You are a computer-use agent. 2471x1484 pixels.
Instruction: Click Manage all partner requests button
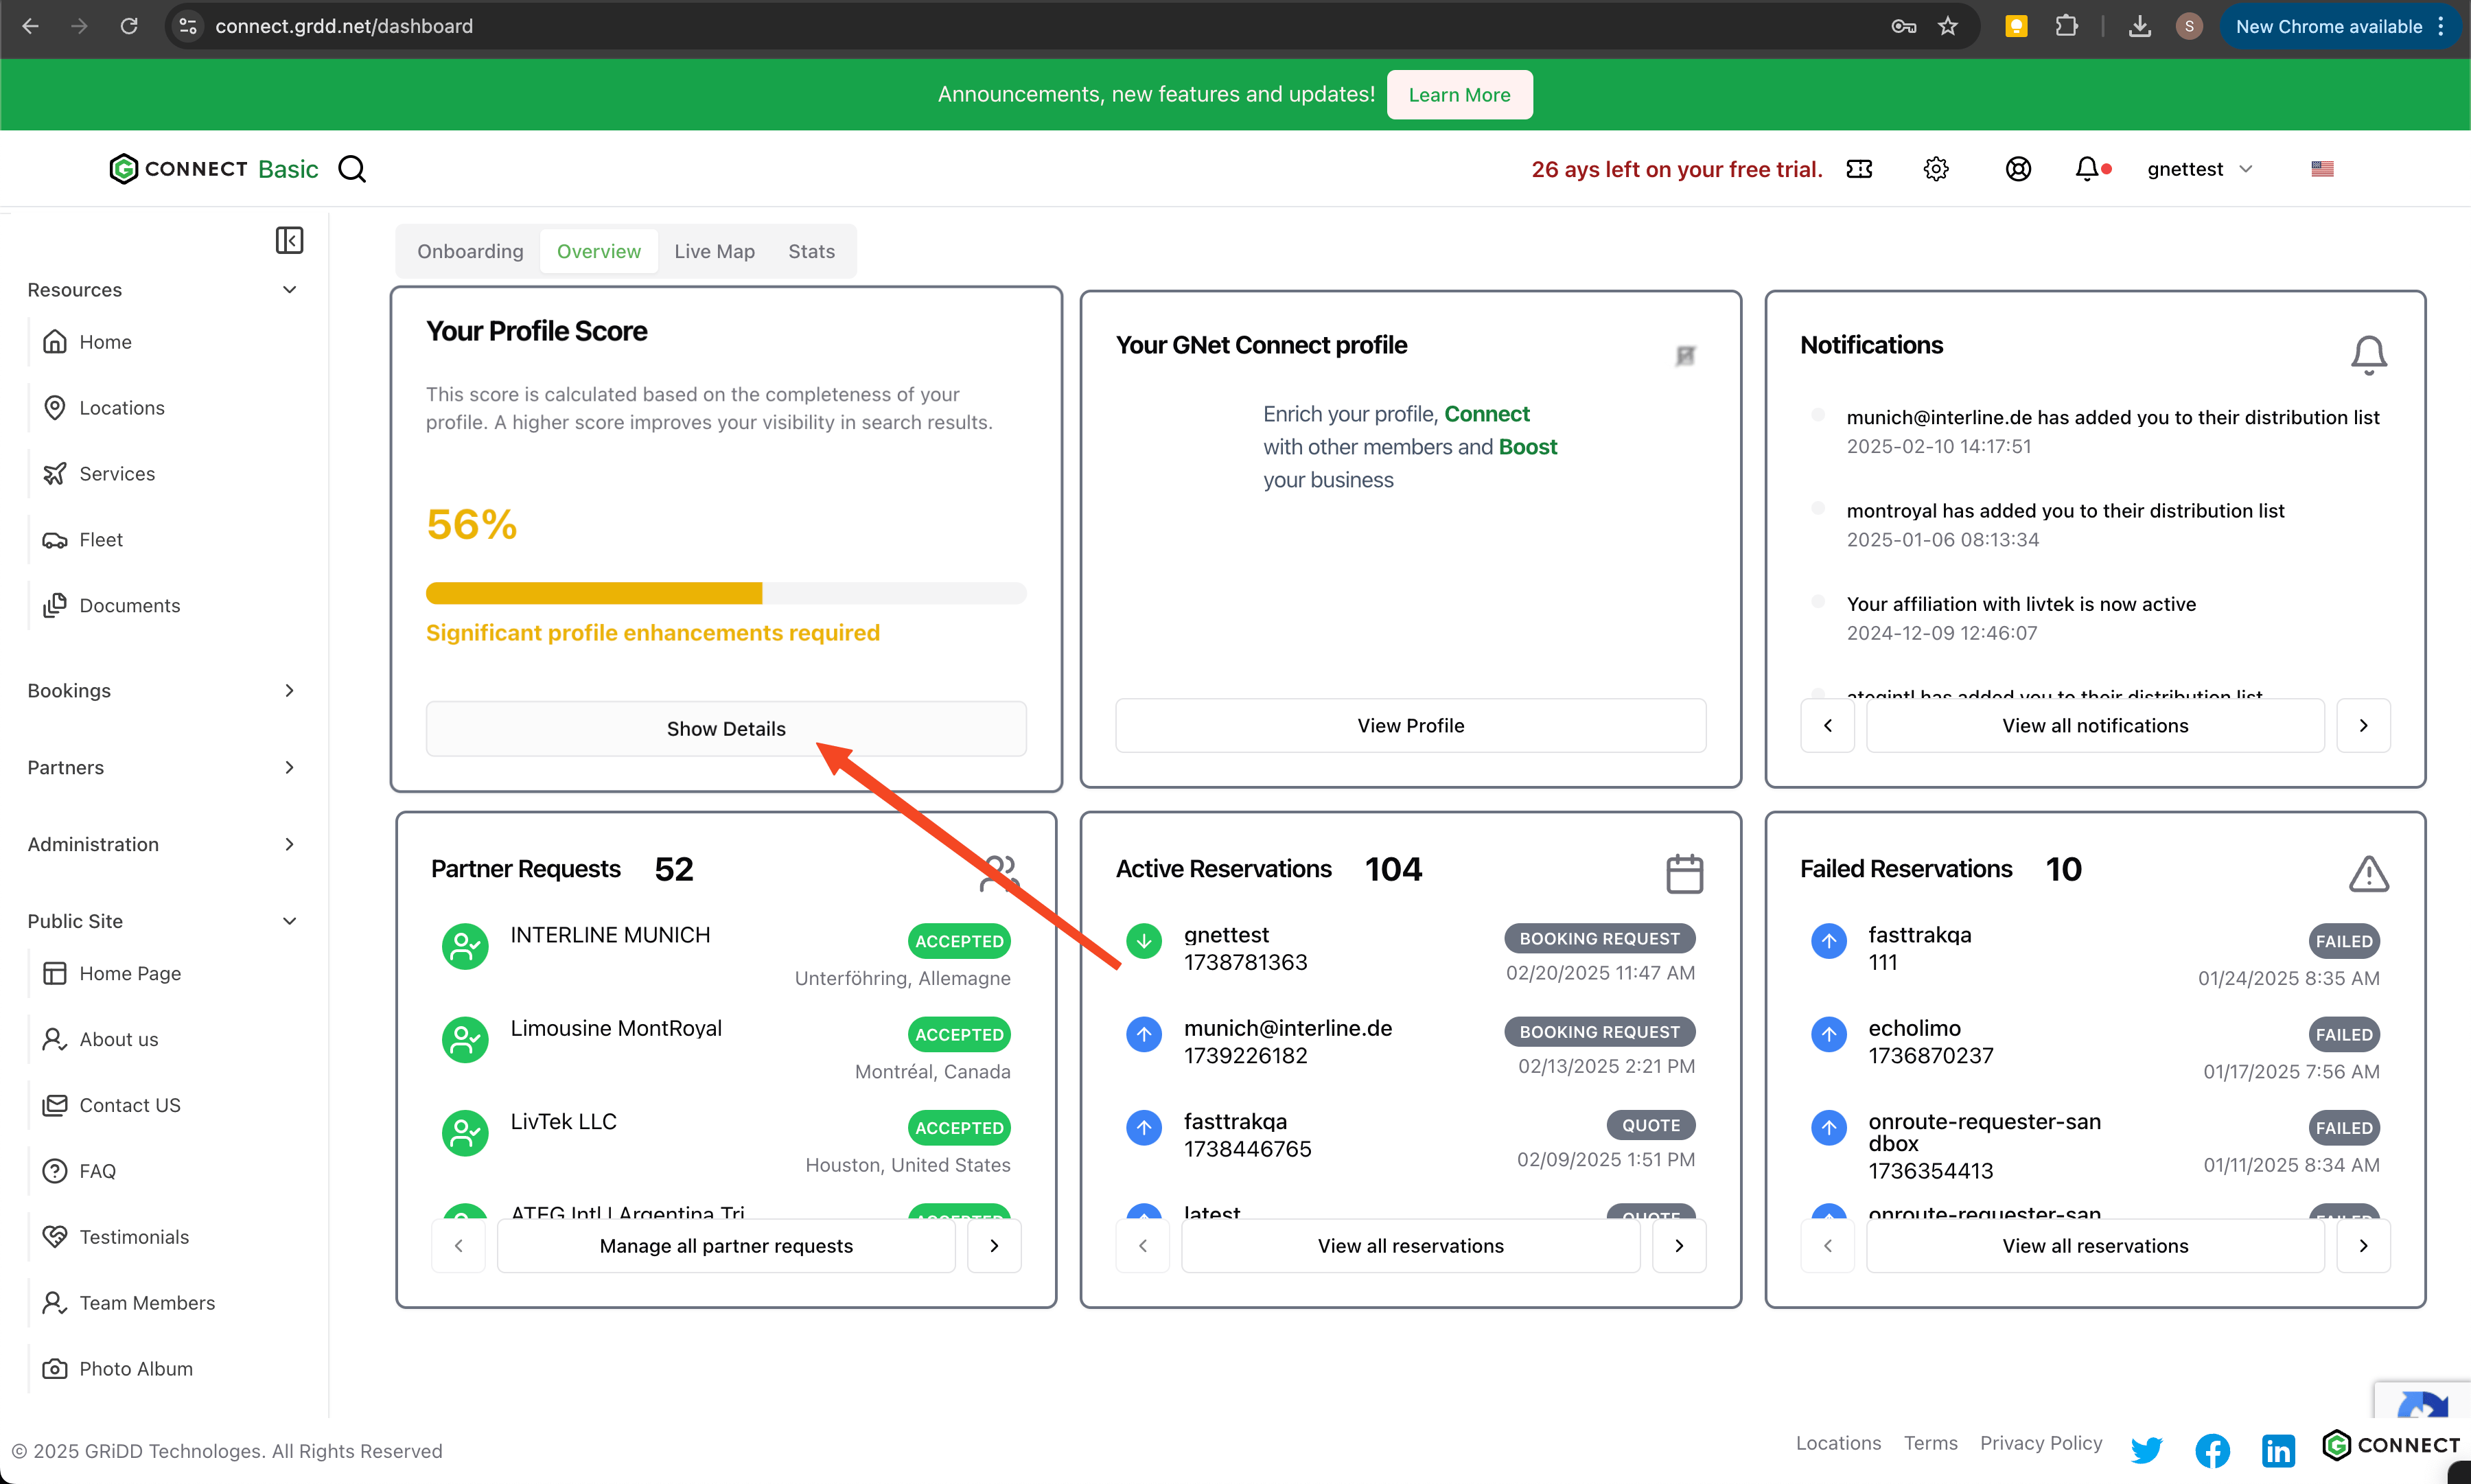726,1245
